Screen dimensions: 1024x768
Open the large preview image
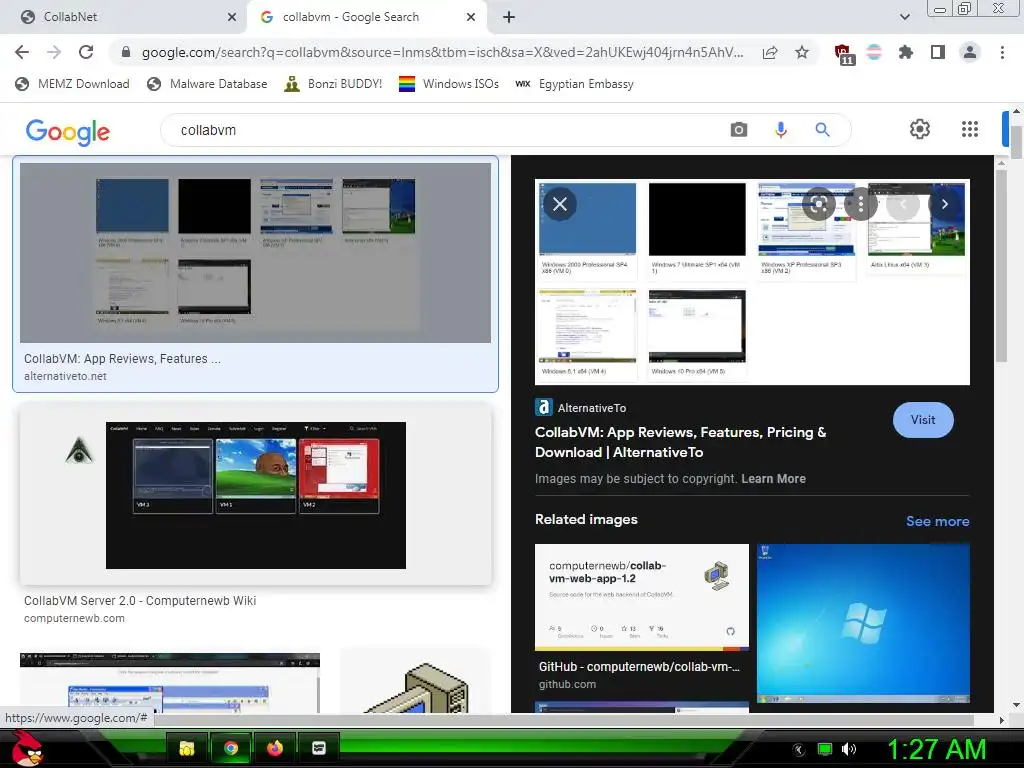point(752,281)
